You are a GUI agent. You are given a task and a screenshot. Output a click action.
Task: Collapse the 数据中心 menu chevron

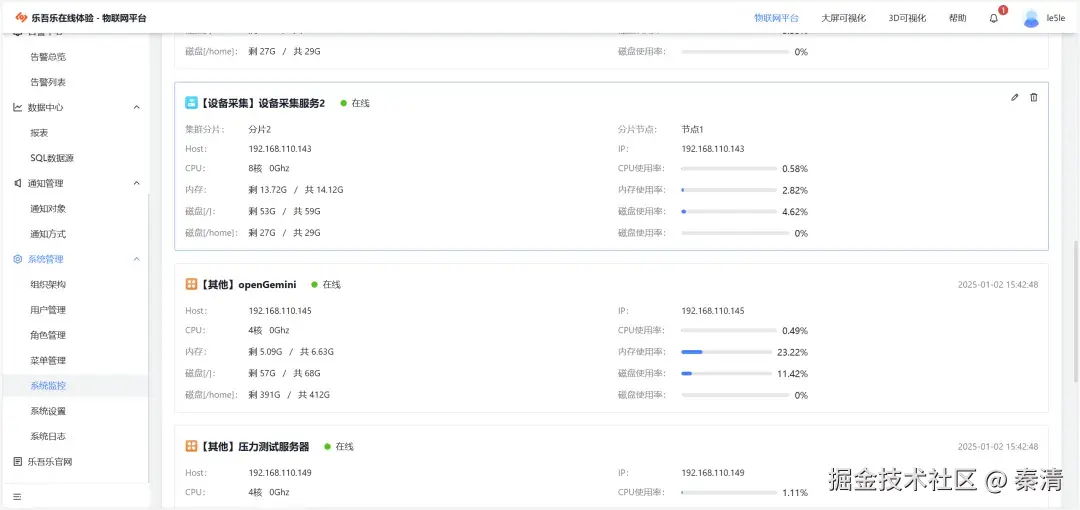pos(136,107)
